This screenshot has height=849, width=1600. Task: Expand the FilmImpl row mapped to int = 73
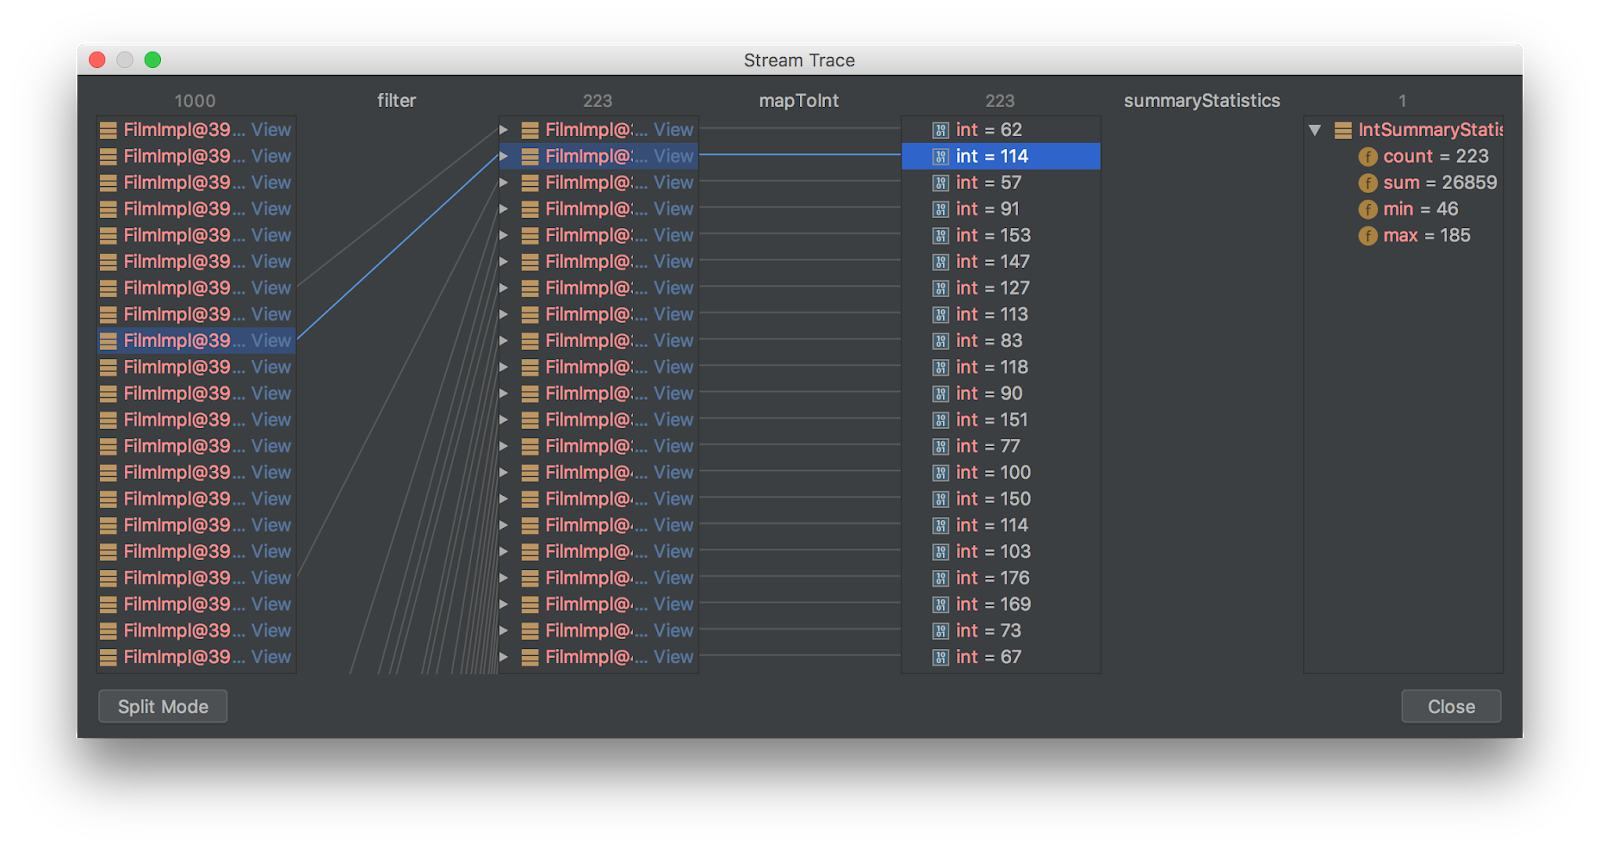[504, 631]
